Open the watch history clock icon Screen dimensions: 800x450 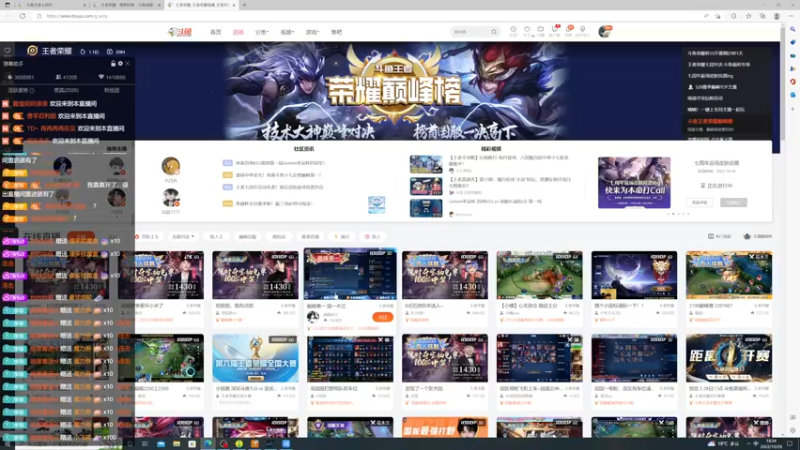[x=513, y=30]
